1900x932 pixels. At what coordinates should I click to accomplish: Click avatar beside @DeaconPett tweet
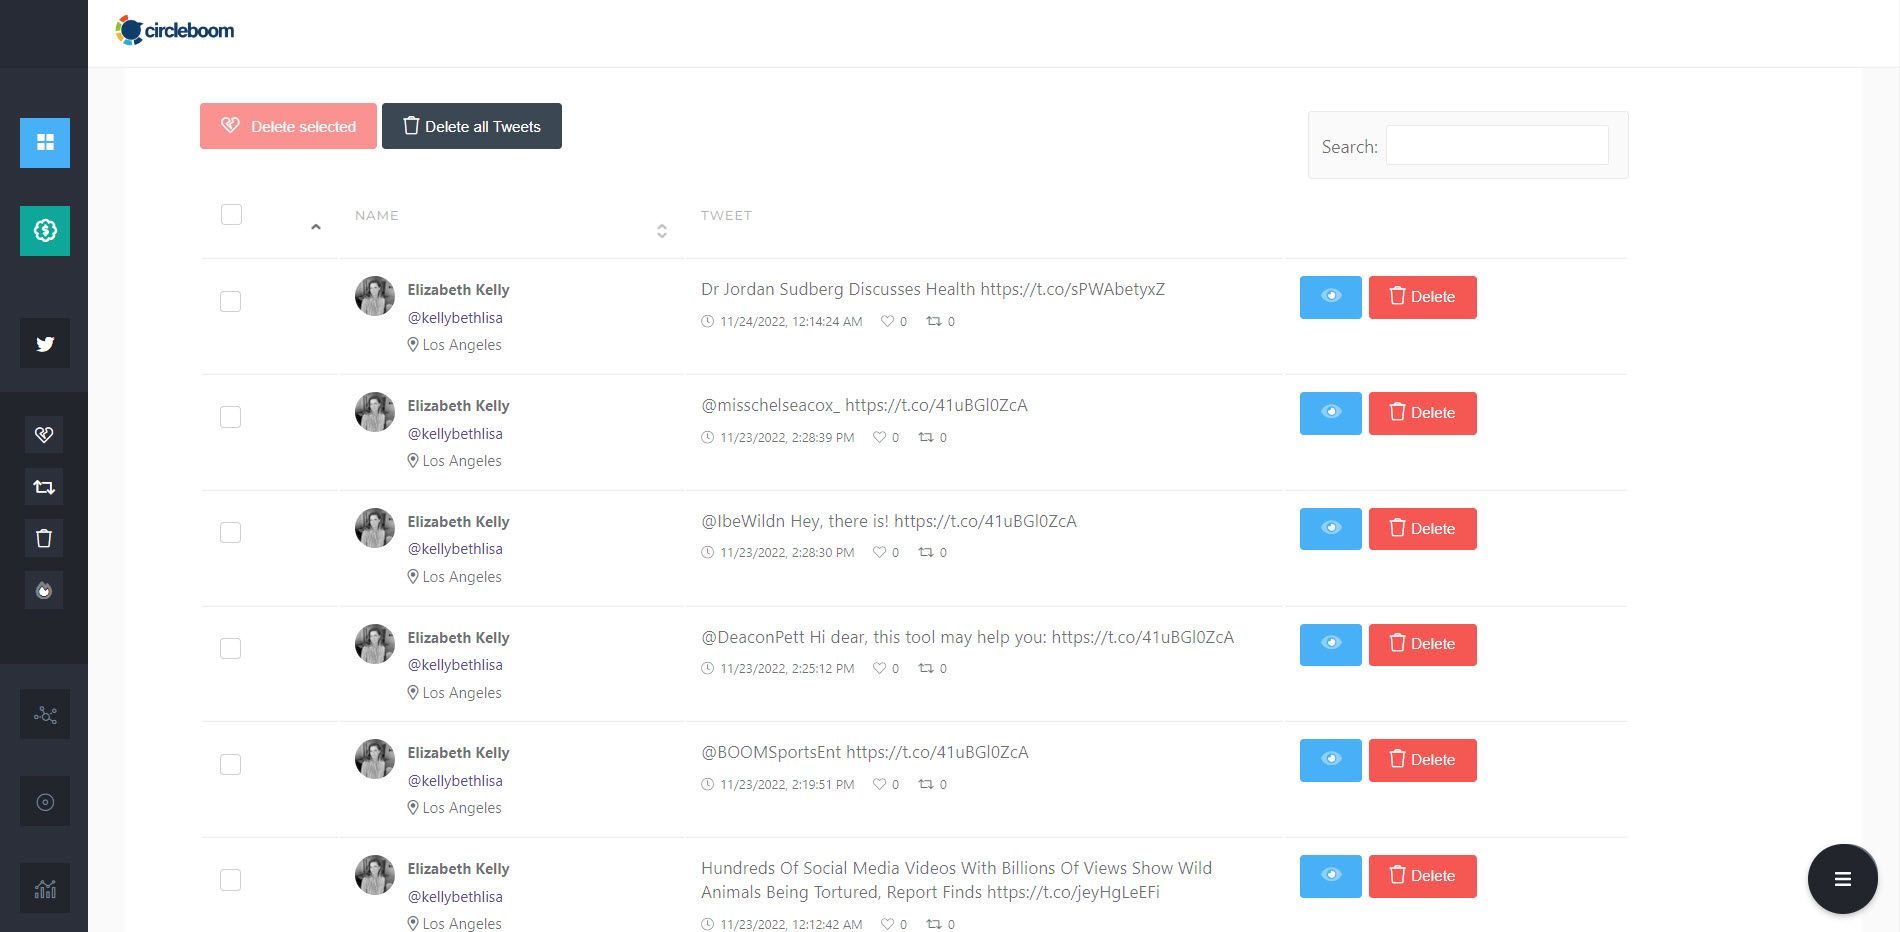375,644
